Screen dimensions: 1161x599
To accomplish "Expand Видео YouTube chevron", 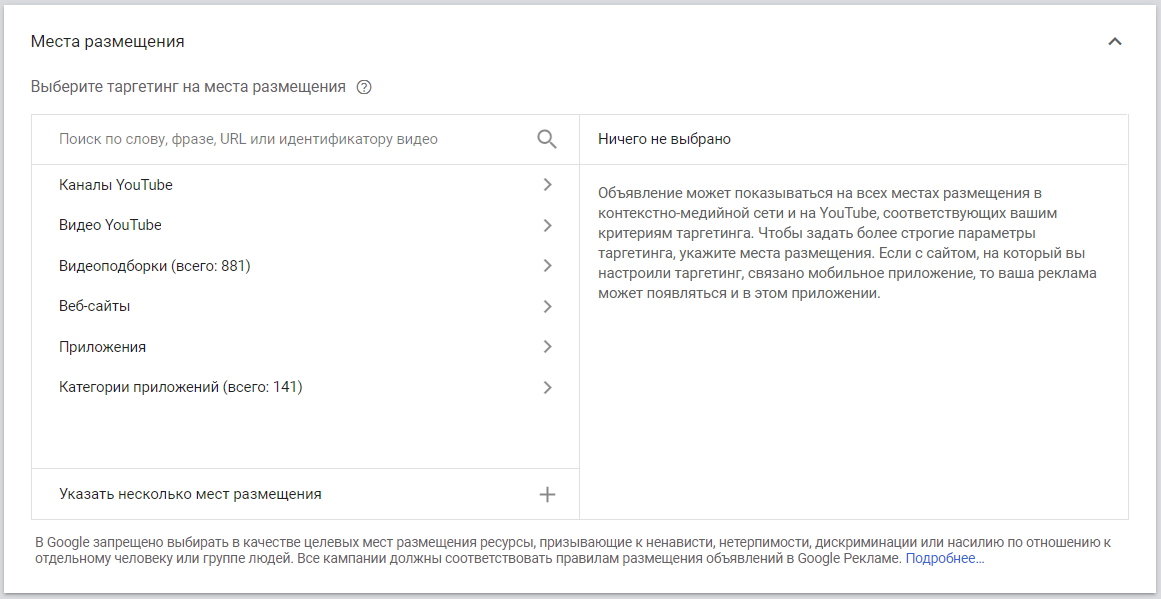I will 548,226.
